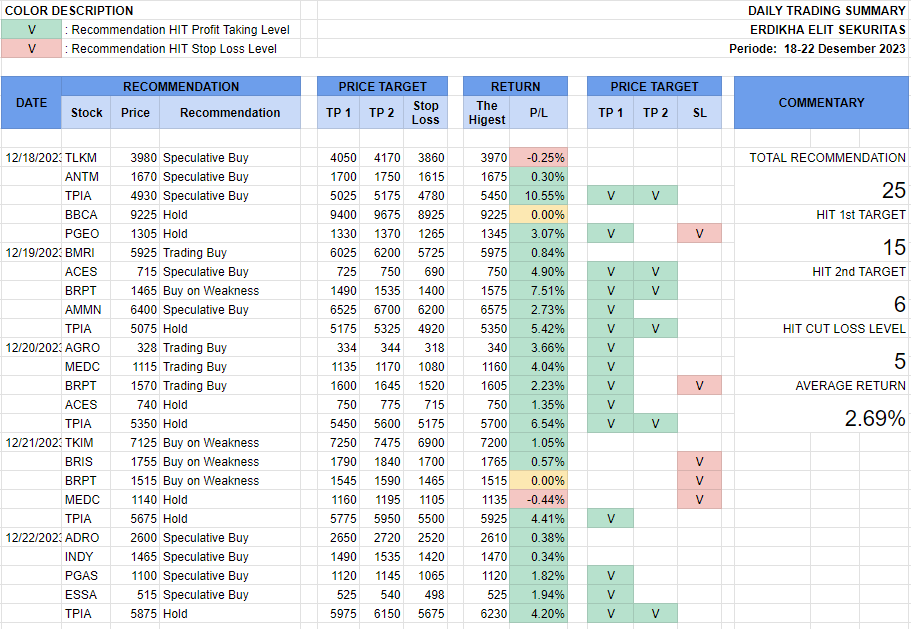
Task: Click the green Profit Taking Level legend cell
Action: pyautogui.click(x=31, y=29)
